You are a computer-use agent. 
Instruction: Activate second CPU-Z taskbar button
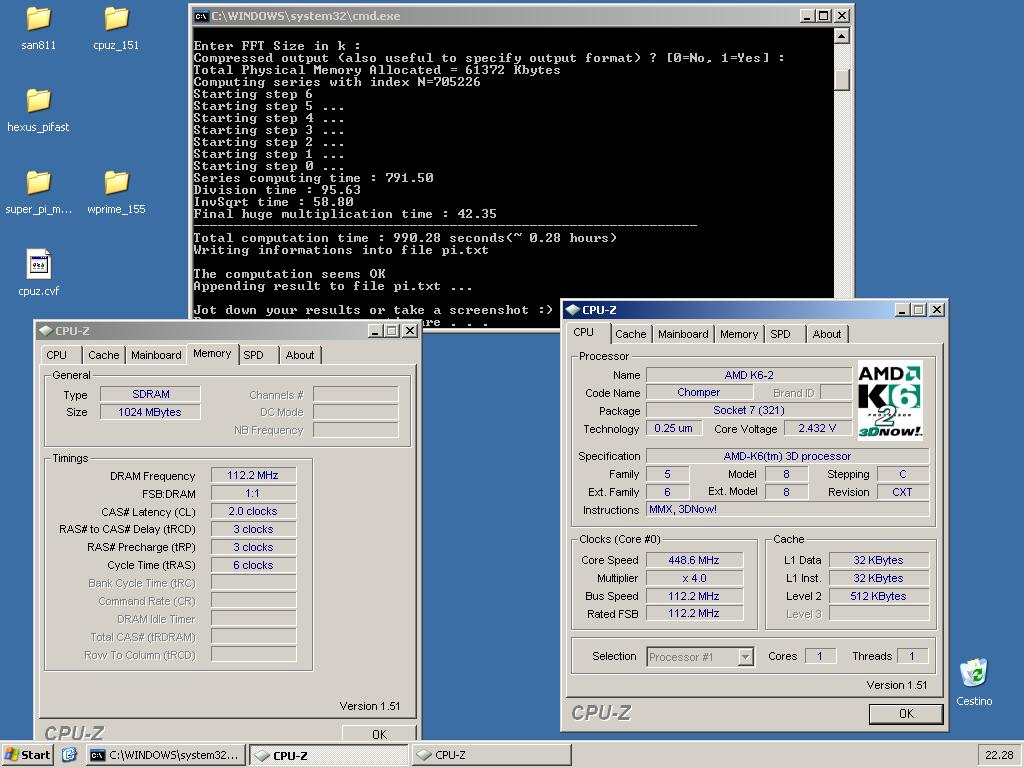point(491,755)
